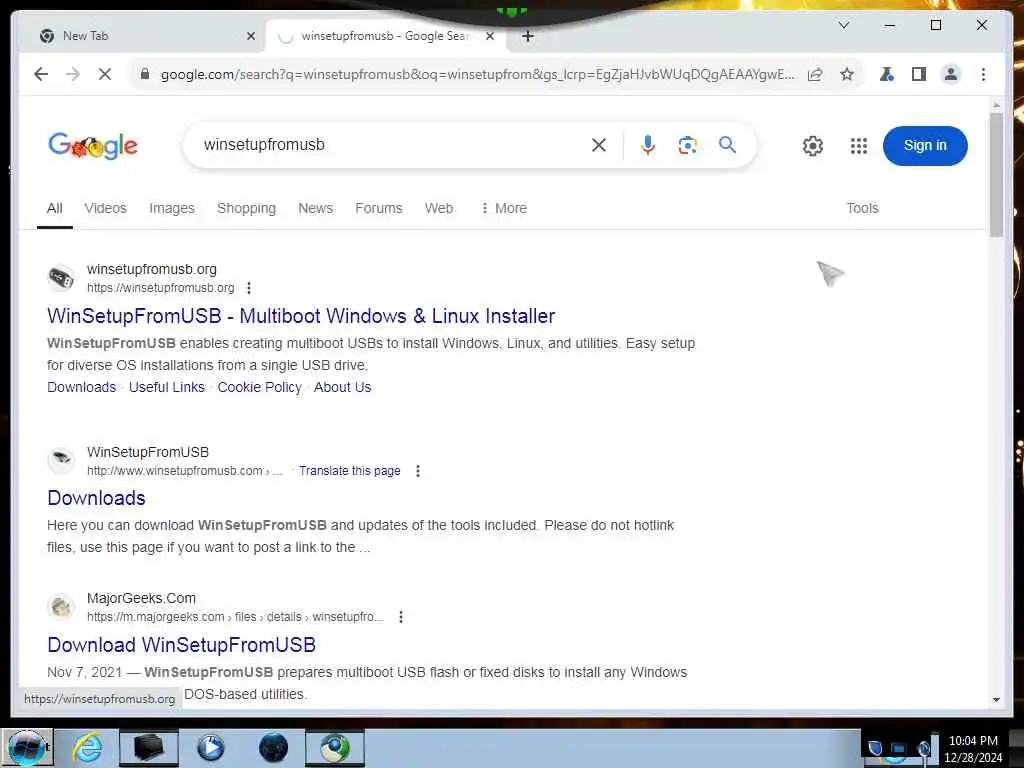Bookmark this page with the star icon
Screen dimensions: 1024x768
pyautogui.click(x=847, y=74)
